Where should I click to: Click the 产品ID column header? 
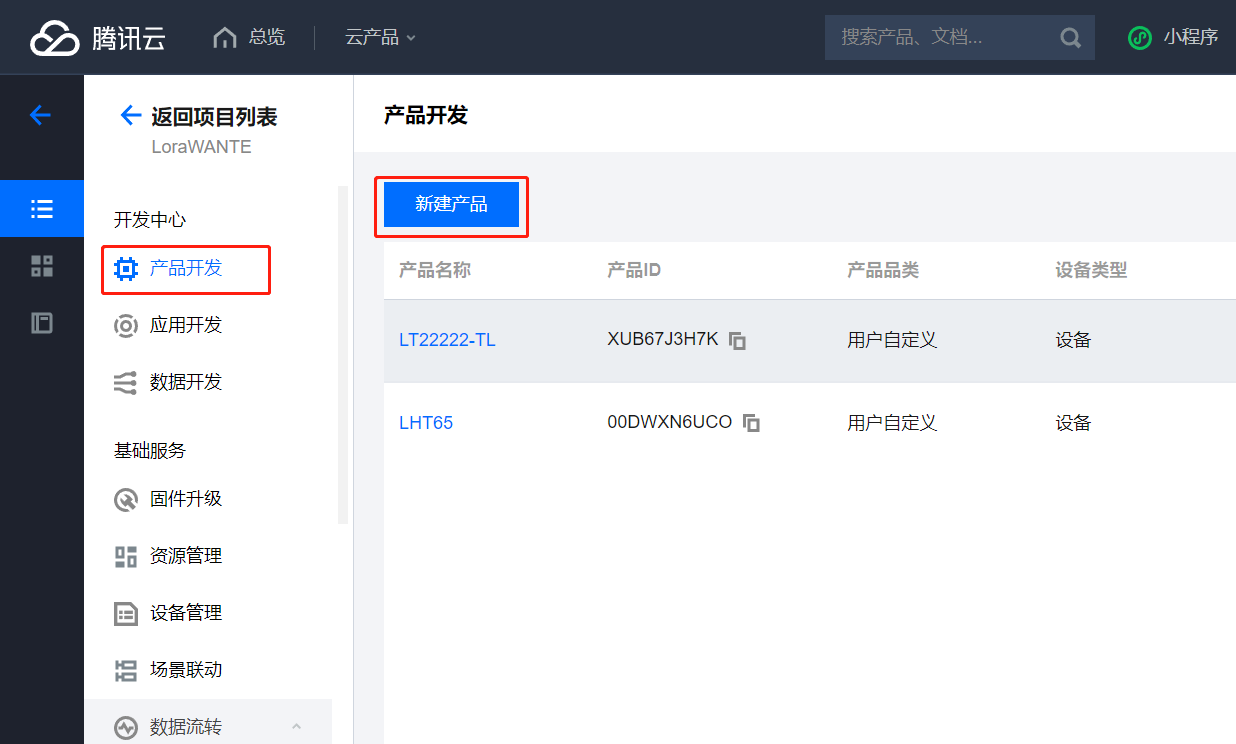click(x=634, y=270)
